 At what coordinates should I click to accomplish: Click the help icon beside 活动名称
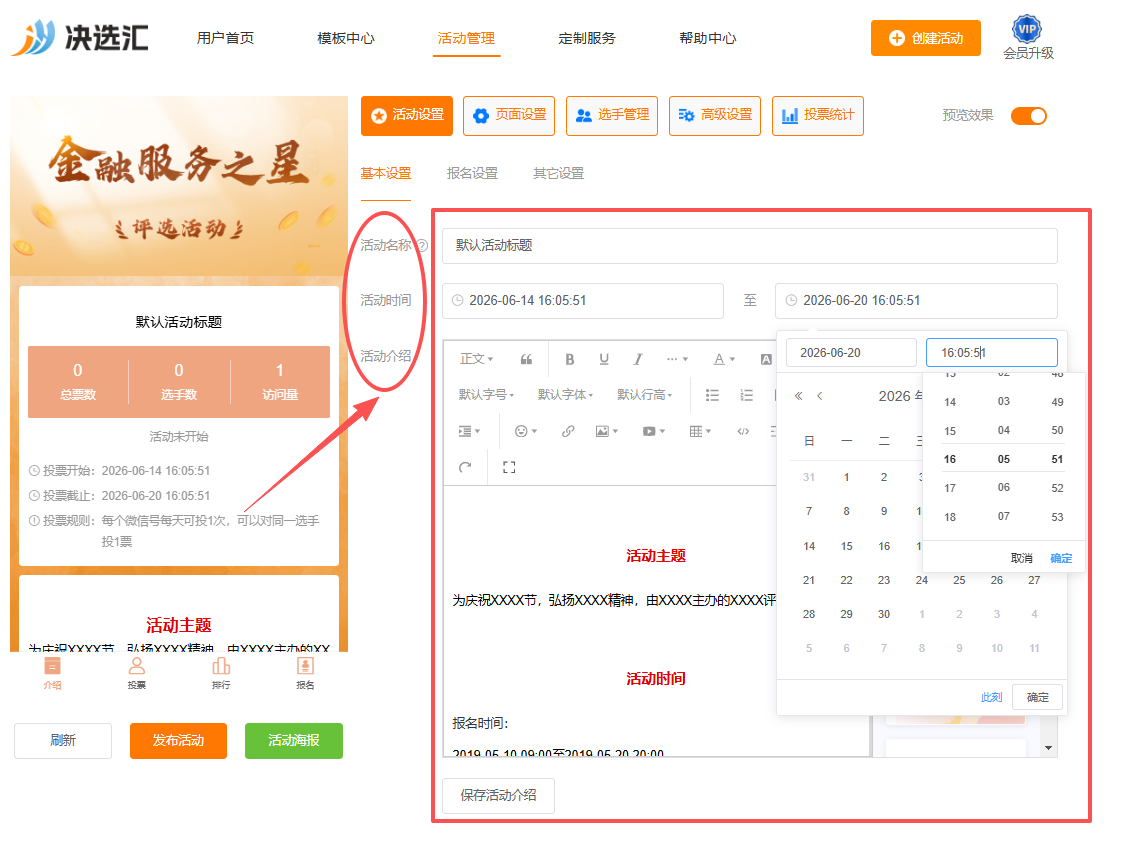click(x=423, y=245)
